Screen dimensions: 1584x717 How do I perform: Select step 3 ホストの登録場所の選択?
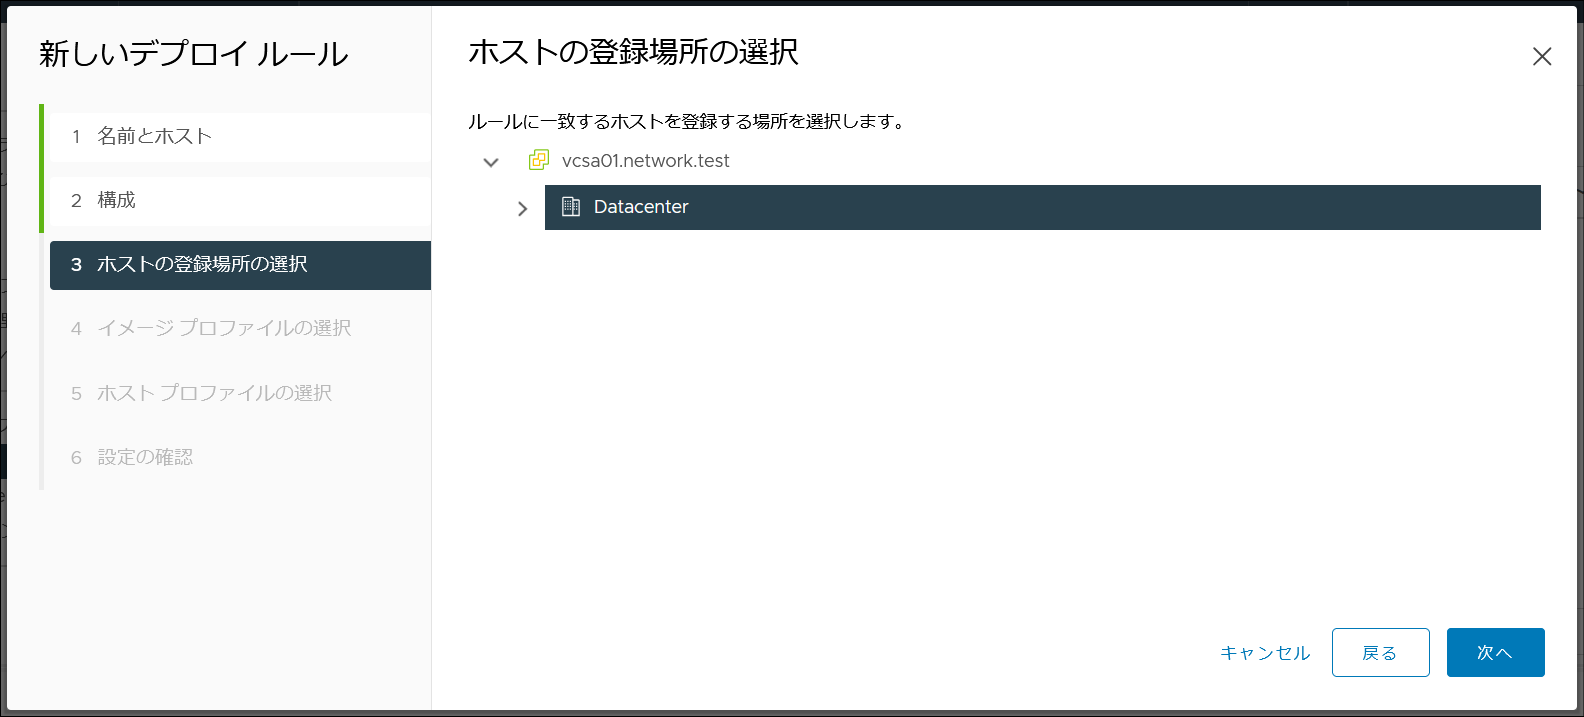click(x=240, y=265)
